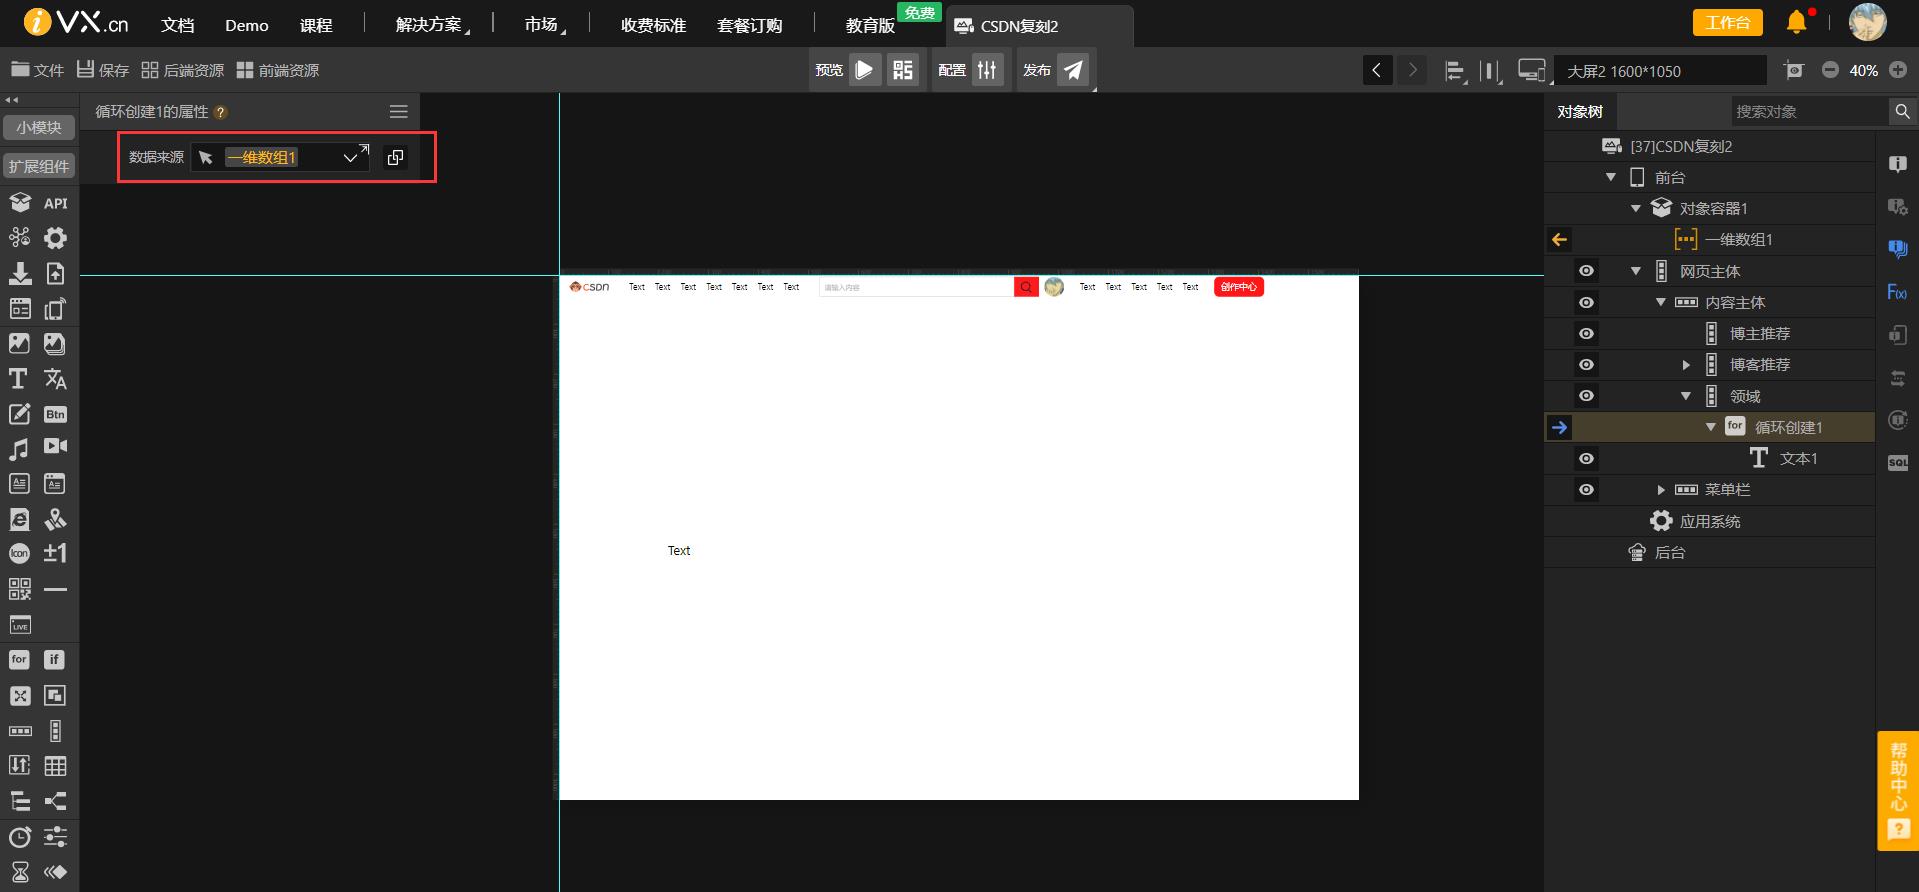Toggle visibility of 博客推荐
The image size is (1919, 892).
(x=1586, y=364)
